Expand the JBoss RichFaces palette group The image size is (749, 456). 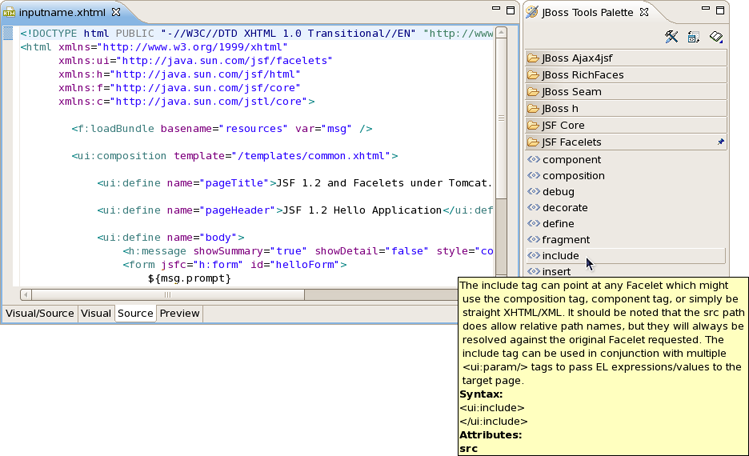click(626, 75)
